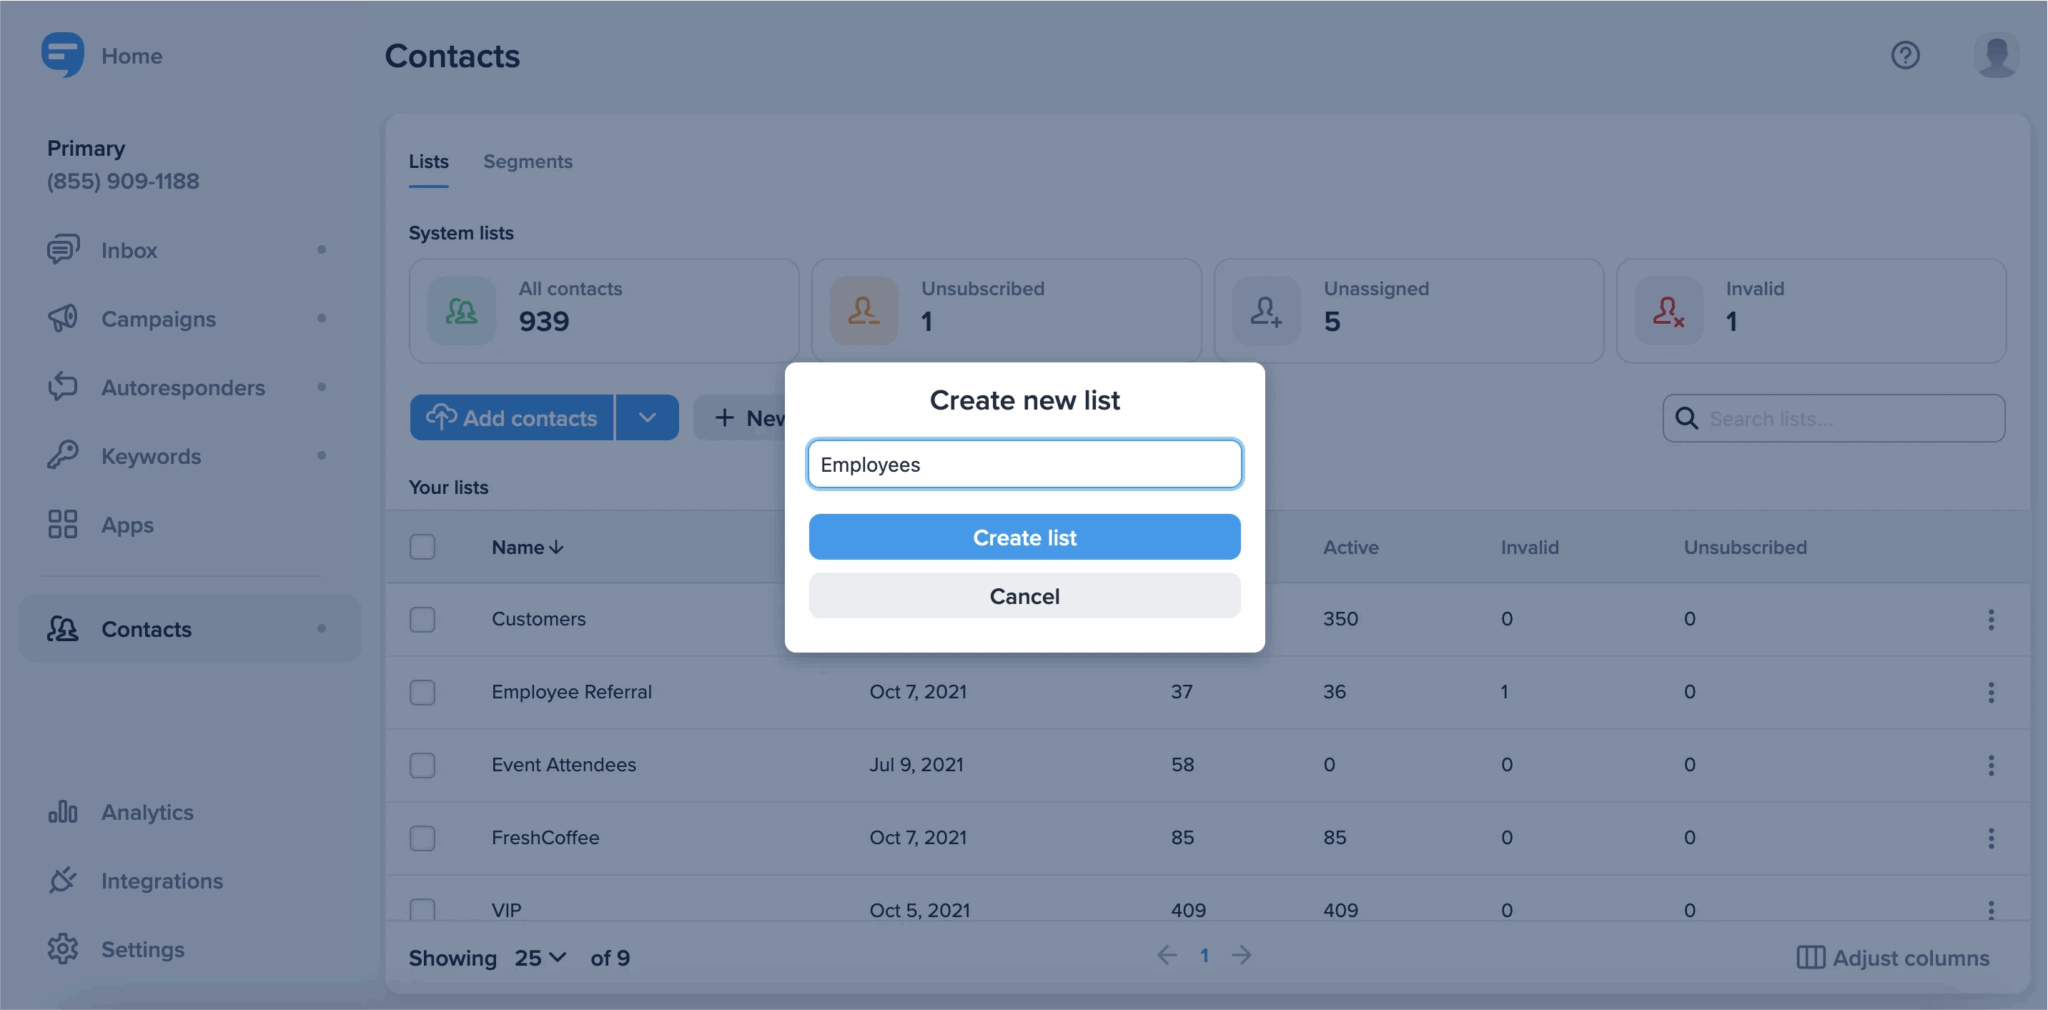2048x1010 pixels.
Task: Select the Campaigns megaphone icon
Action: [x=62, y=318]
